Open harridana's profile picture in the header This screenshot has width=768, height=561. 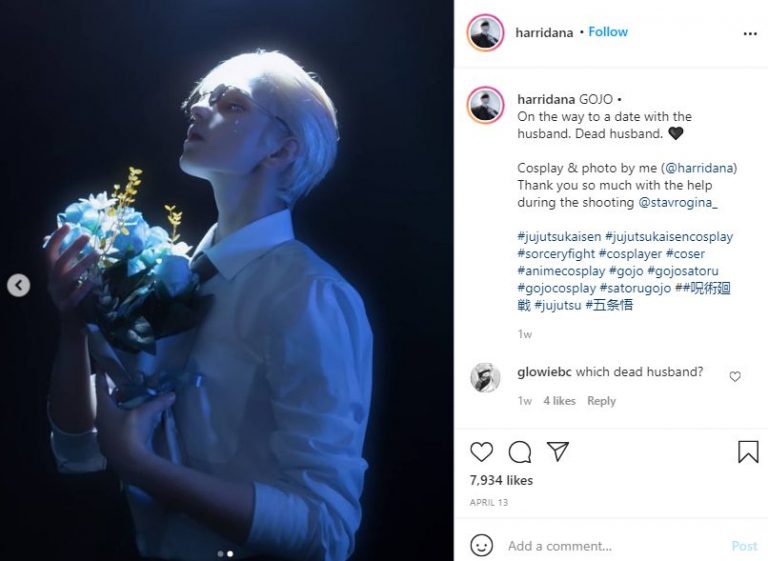tap(485, 33)
